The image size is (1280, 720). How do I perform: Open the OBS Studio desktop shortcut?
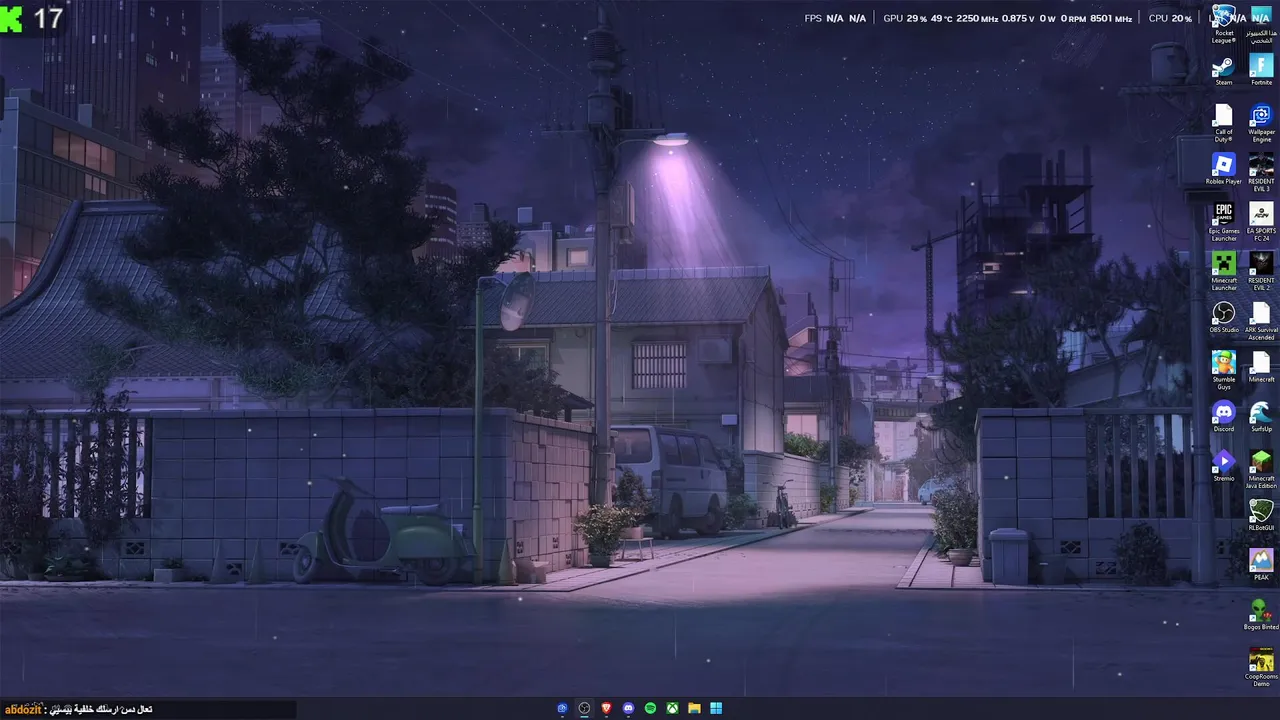(x=1224, y=319)
